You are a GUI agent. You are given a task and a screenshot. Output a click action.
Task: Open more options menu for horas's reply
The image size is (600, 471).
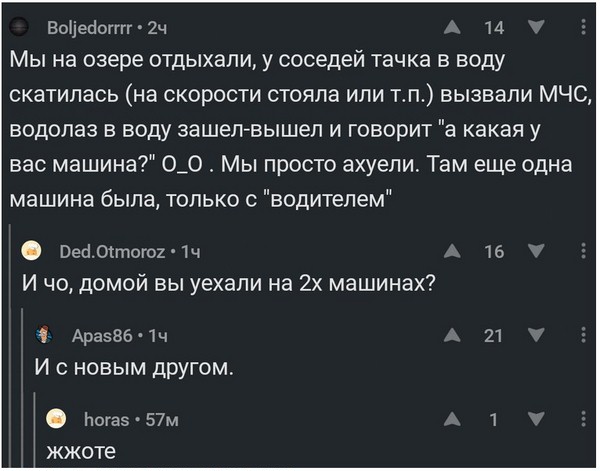pos(582,421)
